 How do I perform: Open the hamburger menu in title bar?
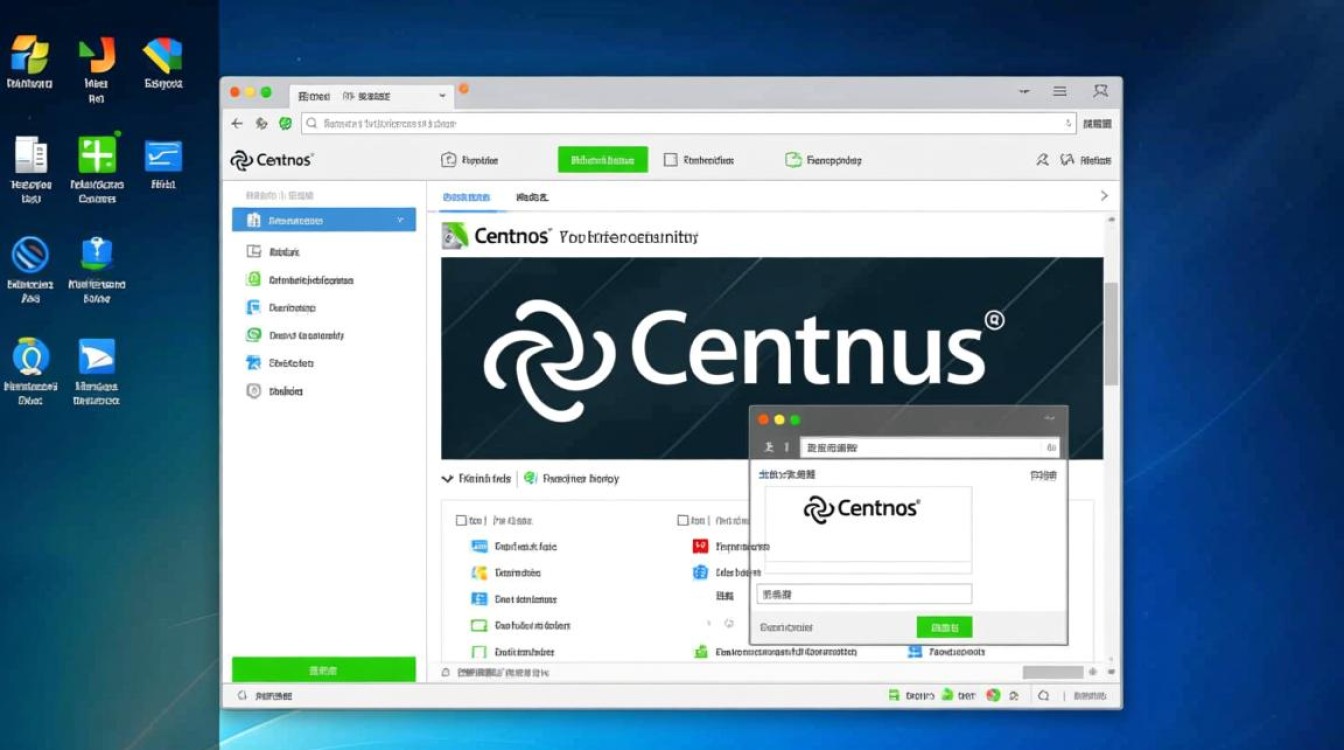1060,92
